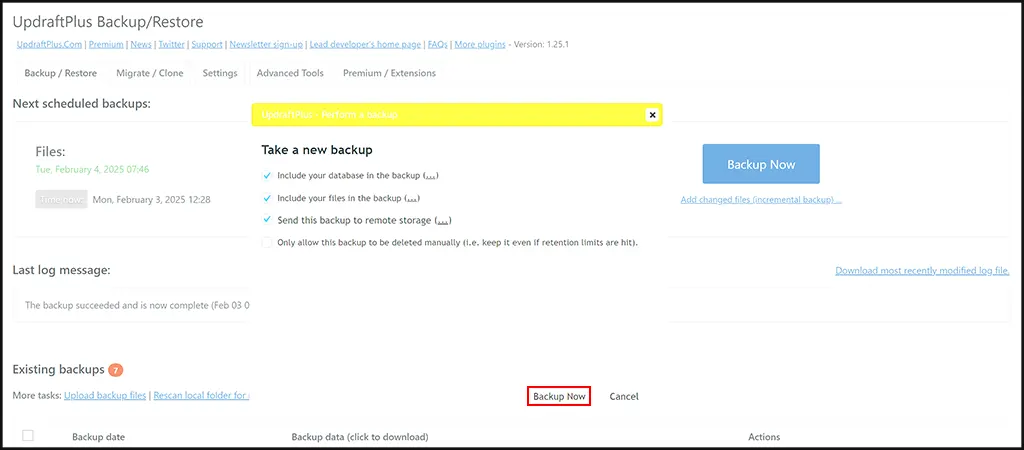Open the Backup / Restore tab
1024x450 pixels.
point(61,73)
